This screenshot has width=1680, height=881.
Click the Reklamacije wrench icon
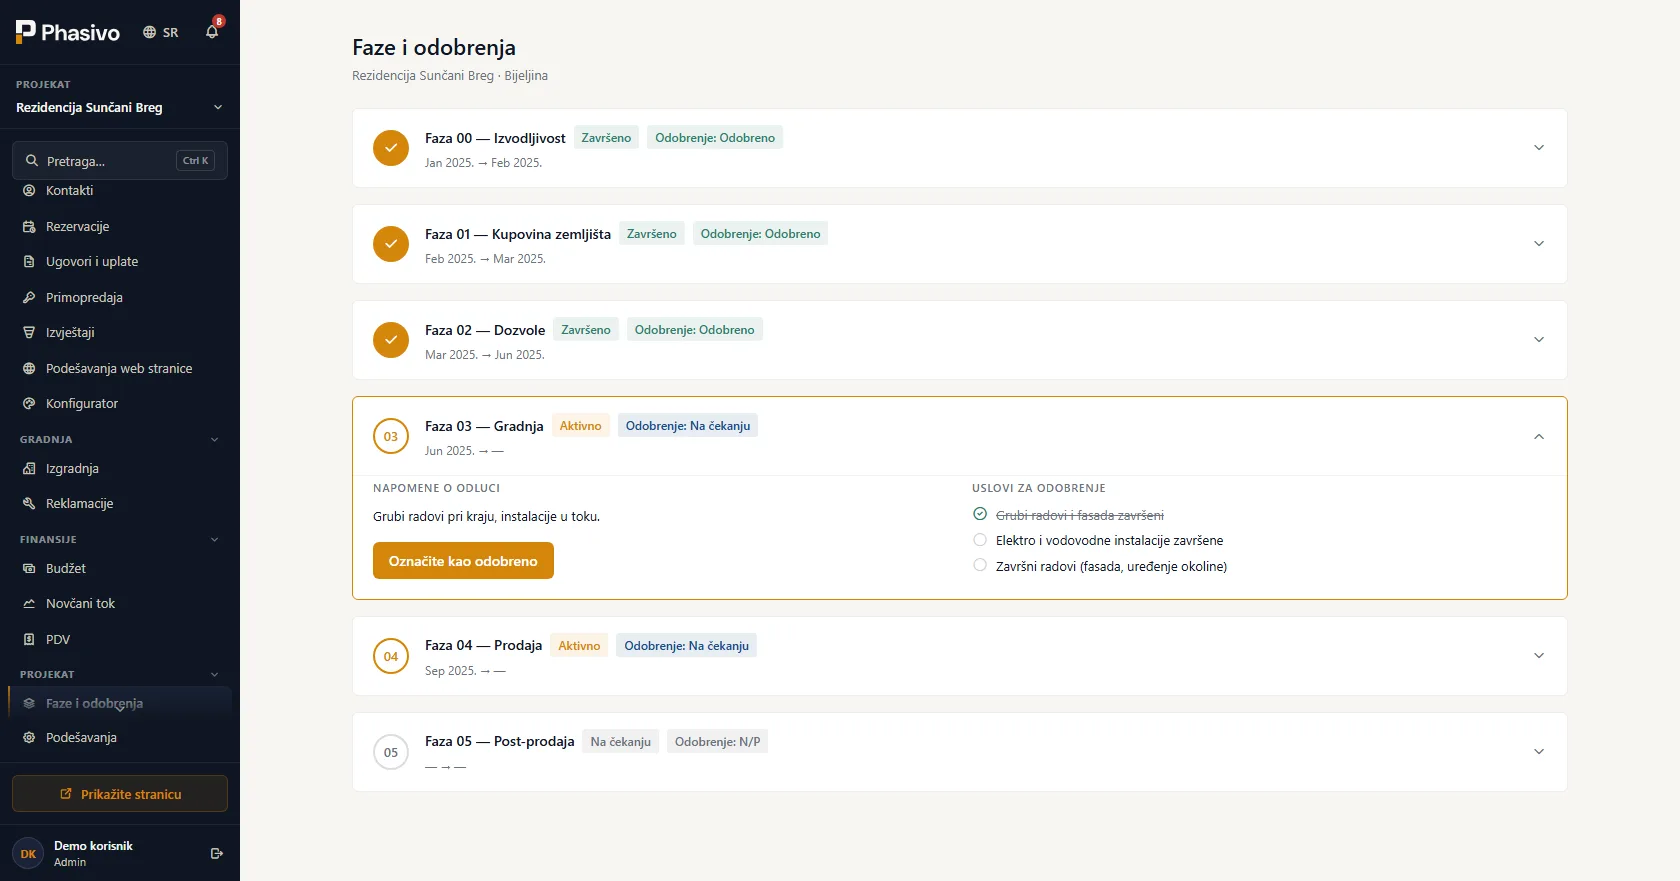point(29,503)
